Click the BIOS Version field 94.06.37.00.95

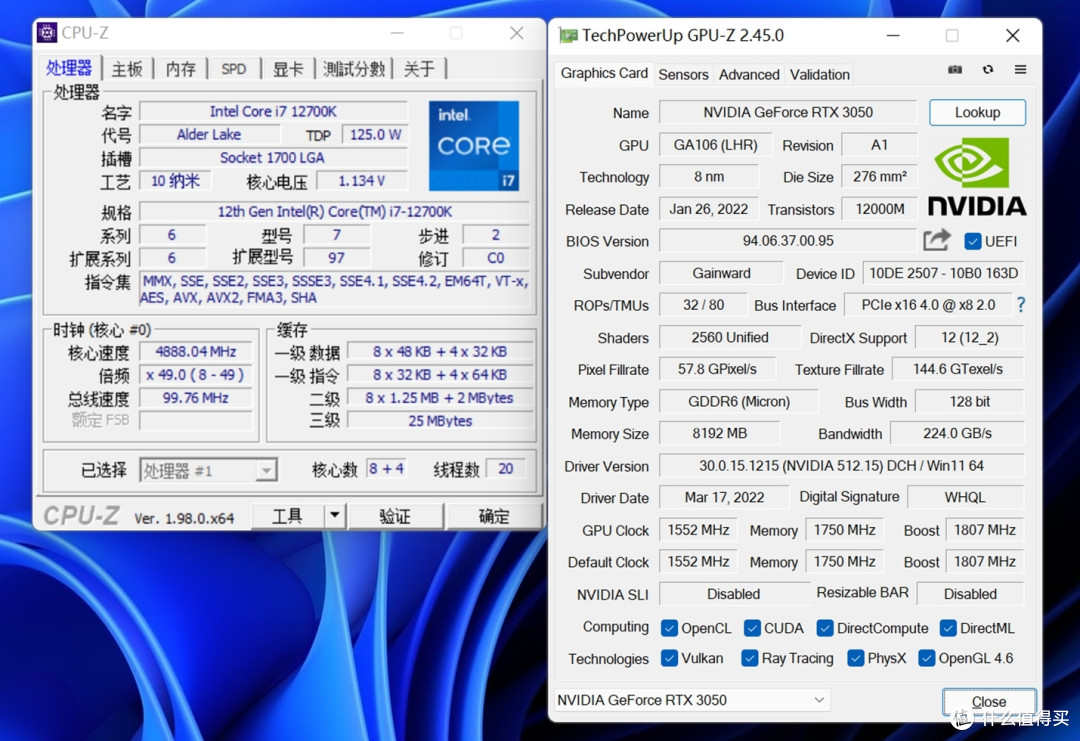point(788,241)
